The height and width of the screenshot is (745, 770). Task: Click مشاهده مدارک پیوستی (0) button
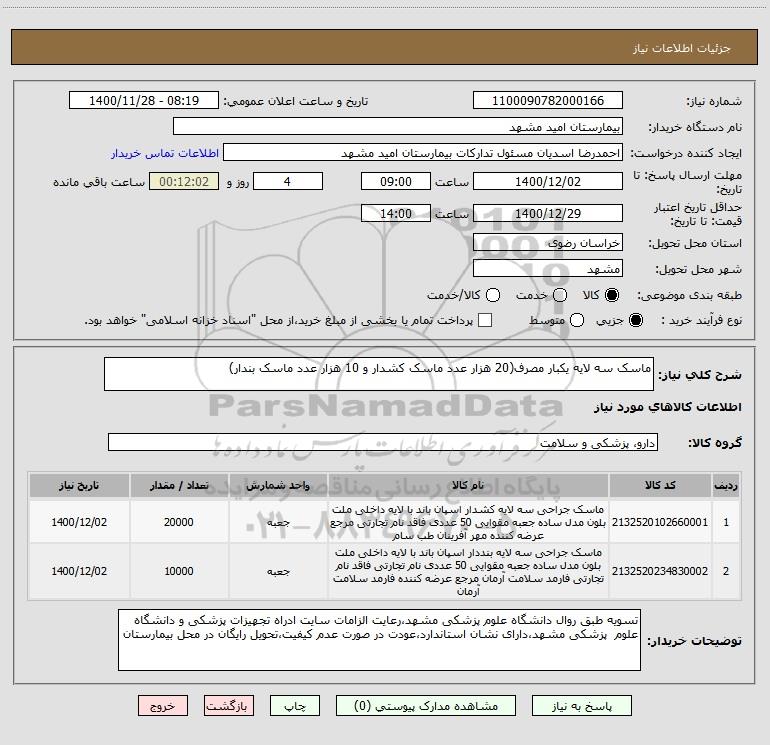pos(426,706)
